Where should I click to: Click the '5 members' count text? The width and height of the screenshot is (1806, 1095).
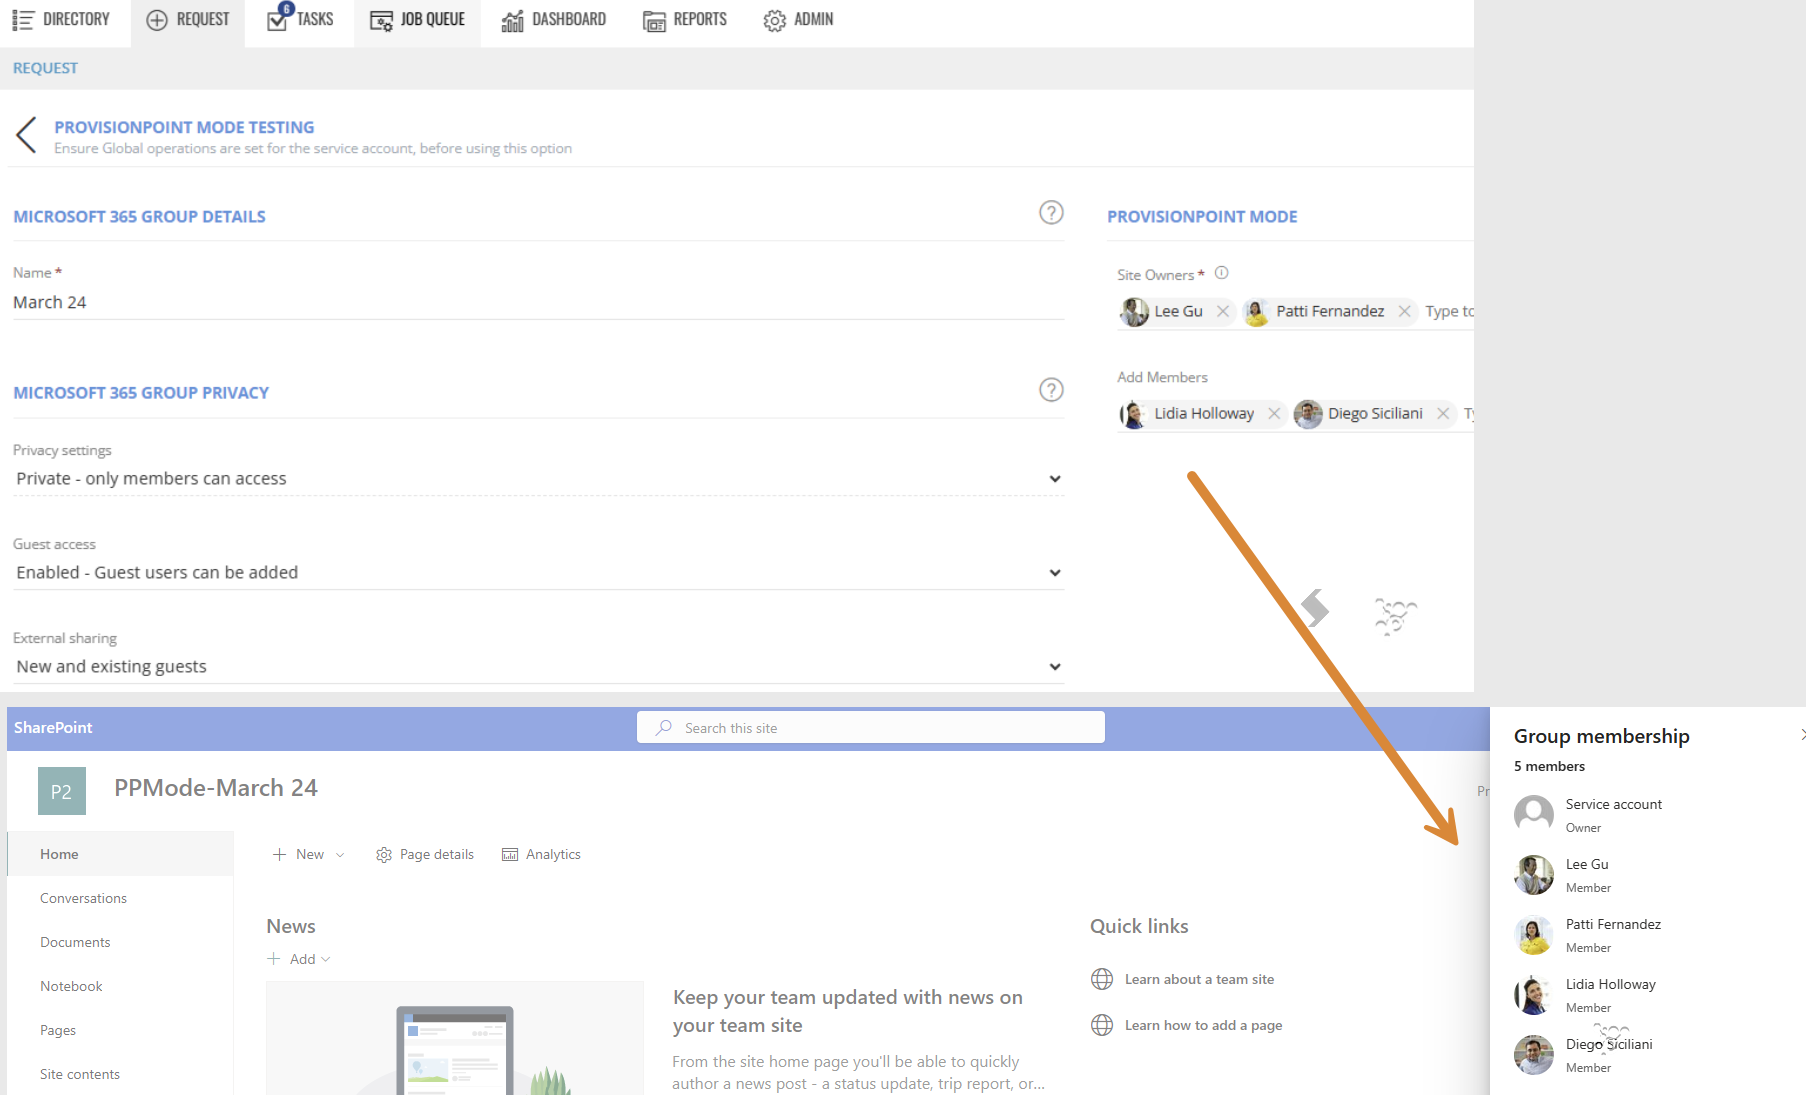tap(1549, 766)
